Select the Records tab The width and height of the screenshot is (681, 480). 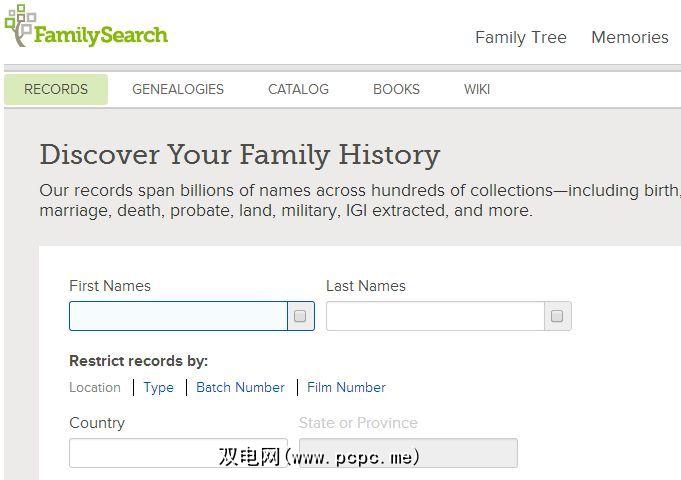click(56, 89)
